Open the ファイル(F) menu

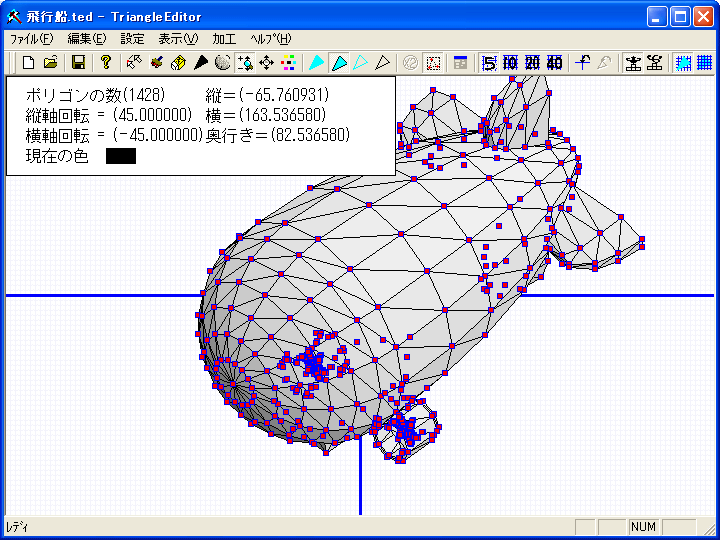[x=31, y=39]
